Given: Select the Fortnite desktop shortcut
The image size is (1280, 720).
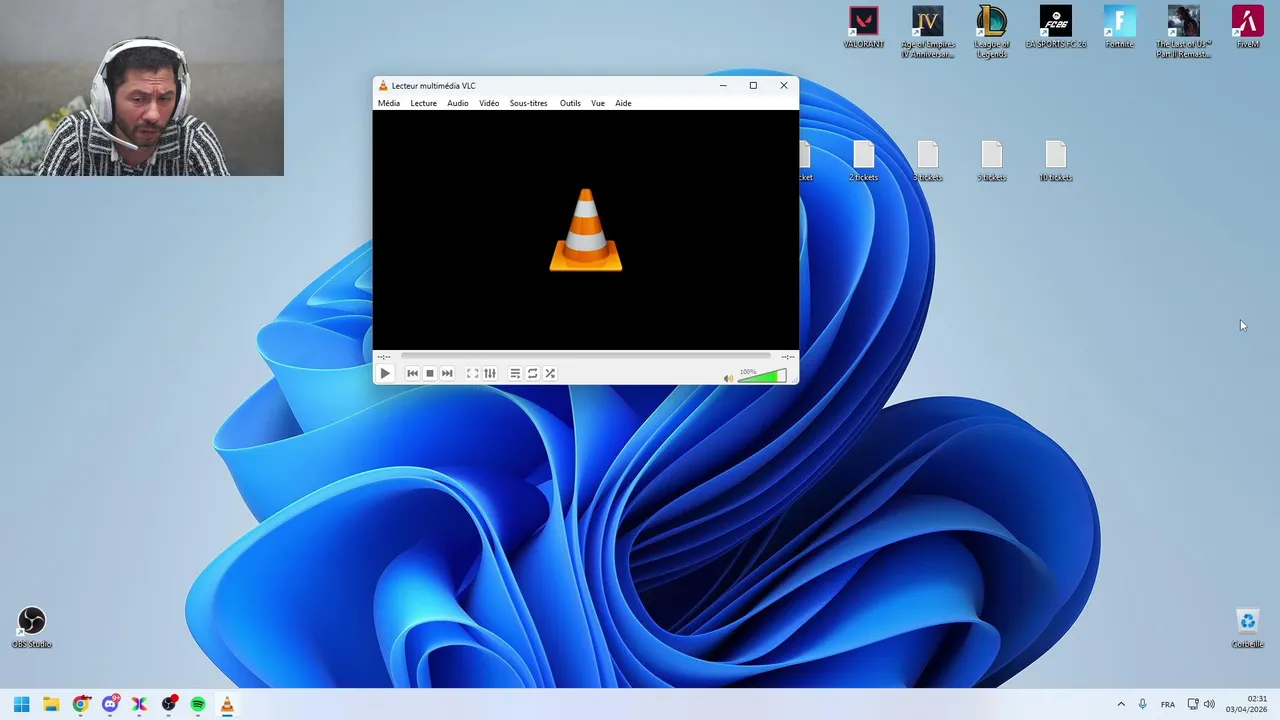Looking at the screenshot, I should [1120, 28].
